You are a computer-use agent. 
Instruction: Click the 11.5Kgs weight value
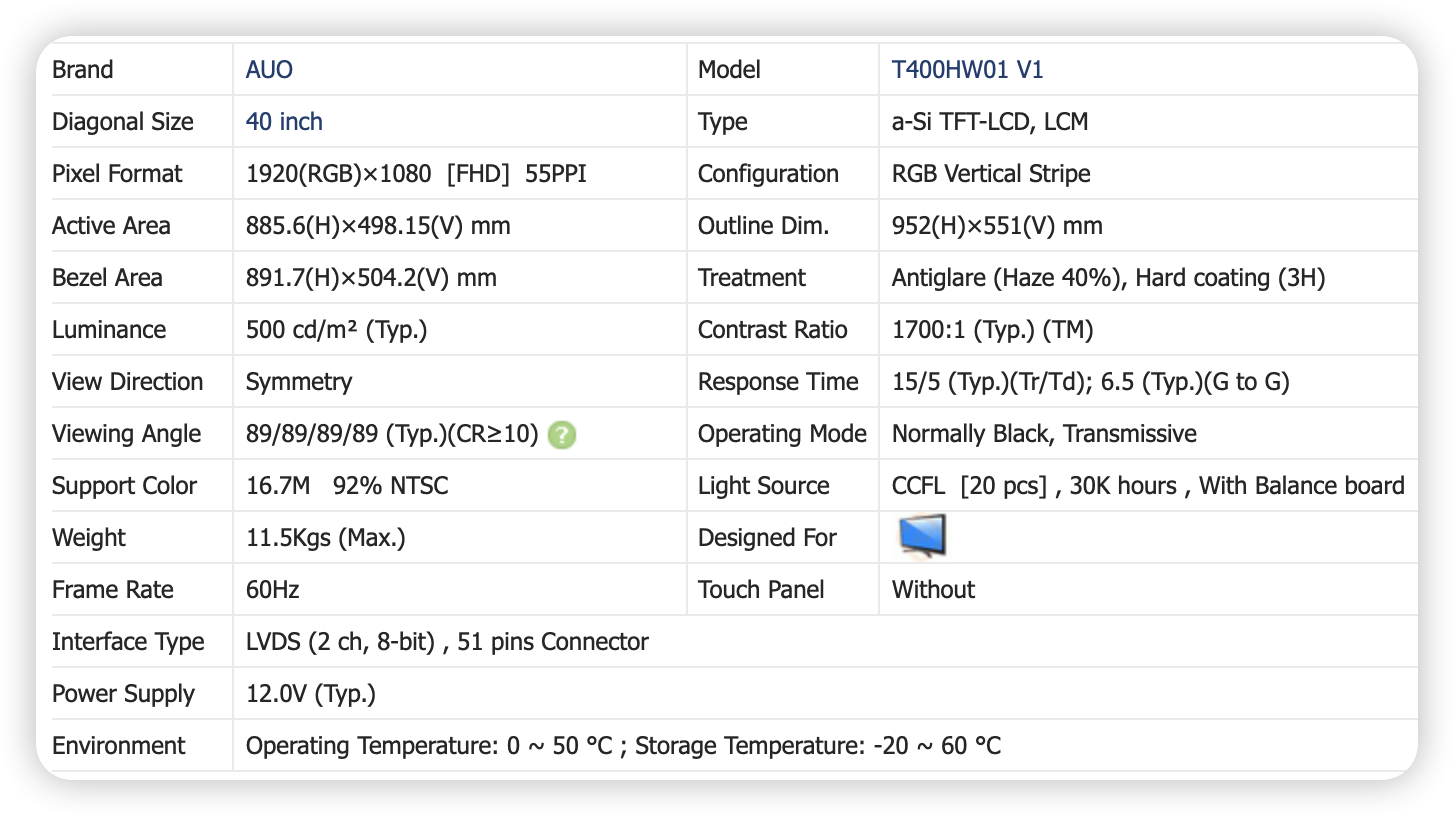click(325, 538)
